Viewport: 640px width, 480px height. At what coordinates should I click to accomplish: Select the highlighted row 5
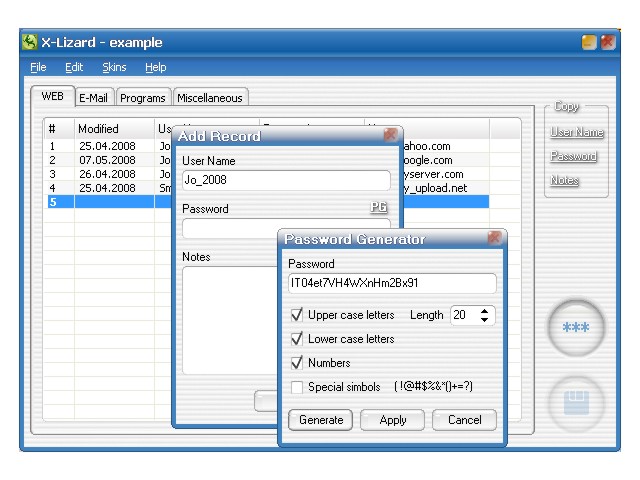[107, 202]
